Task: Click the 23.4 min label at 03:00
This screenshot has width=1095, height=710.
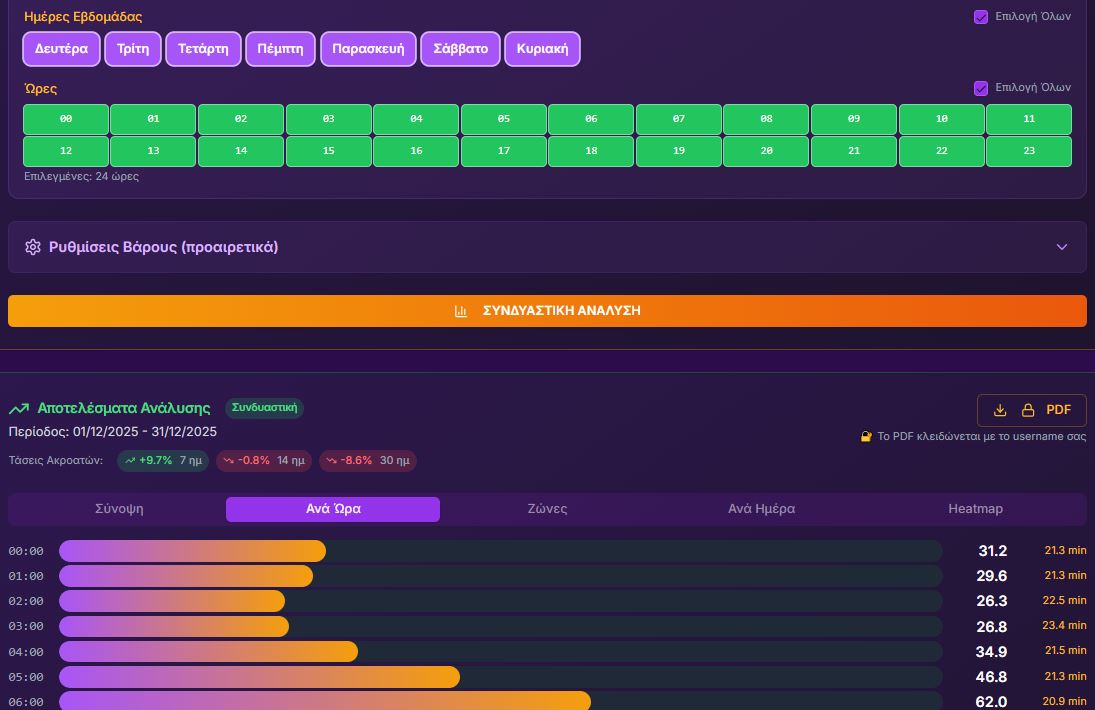Action: (1064, 626)
